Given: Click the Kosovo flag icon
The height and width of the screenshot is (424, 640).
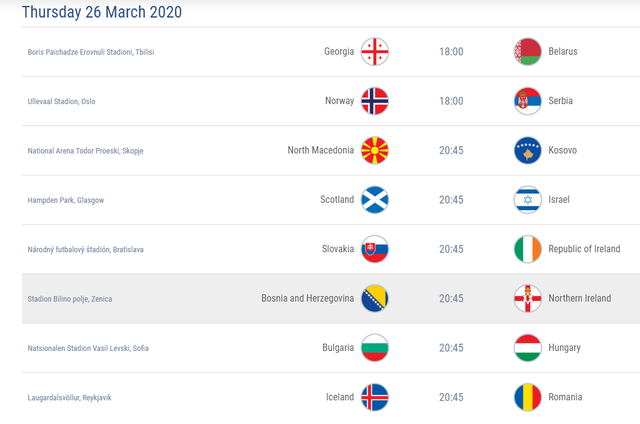Looking at the screenshot, I should click(x=527, y=151).
